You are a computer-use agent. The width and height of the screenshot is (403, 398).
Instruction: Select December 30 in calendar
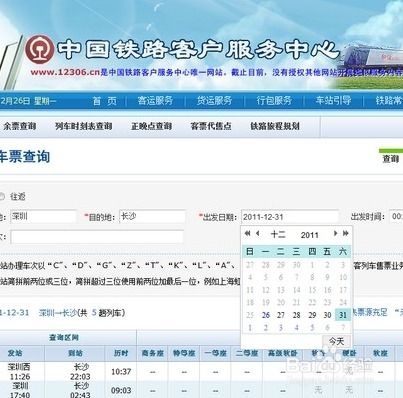(327, 315)
